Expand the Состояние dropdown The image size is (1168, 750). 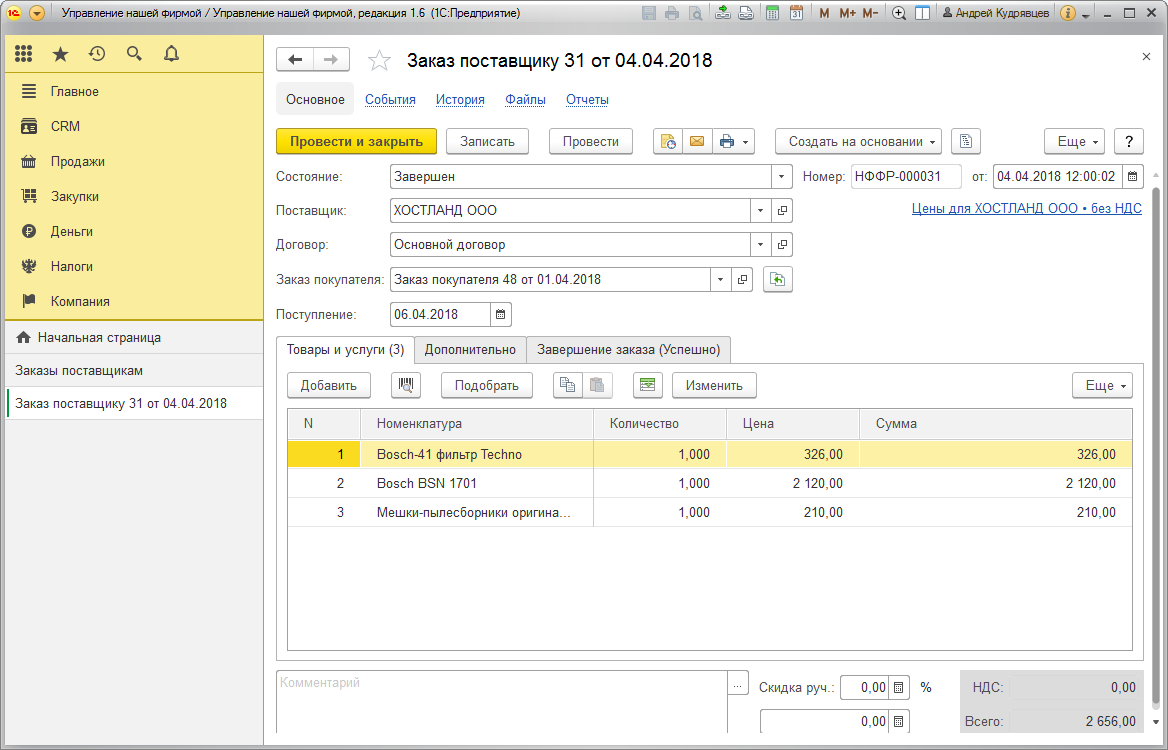(781, 177)
